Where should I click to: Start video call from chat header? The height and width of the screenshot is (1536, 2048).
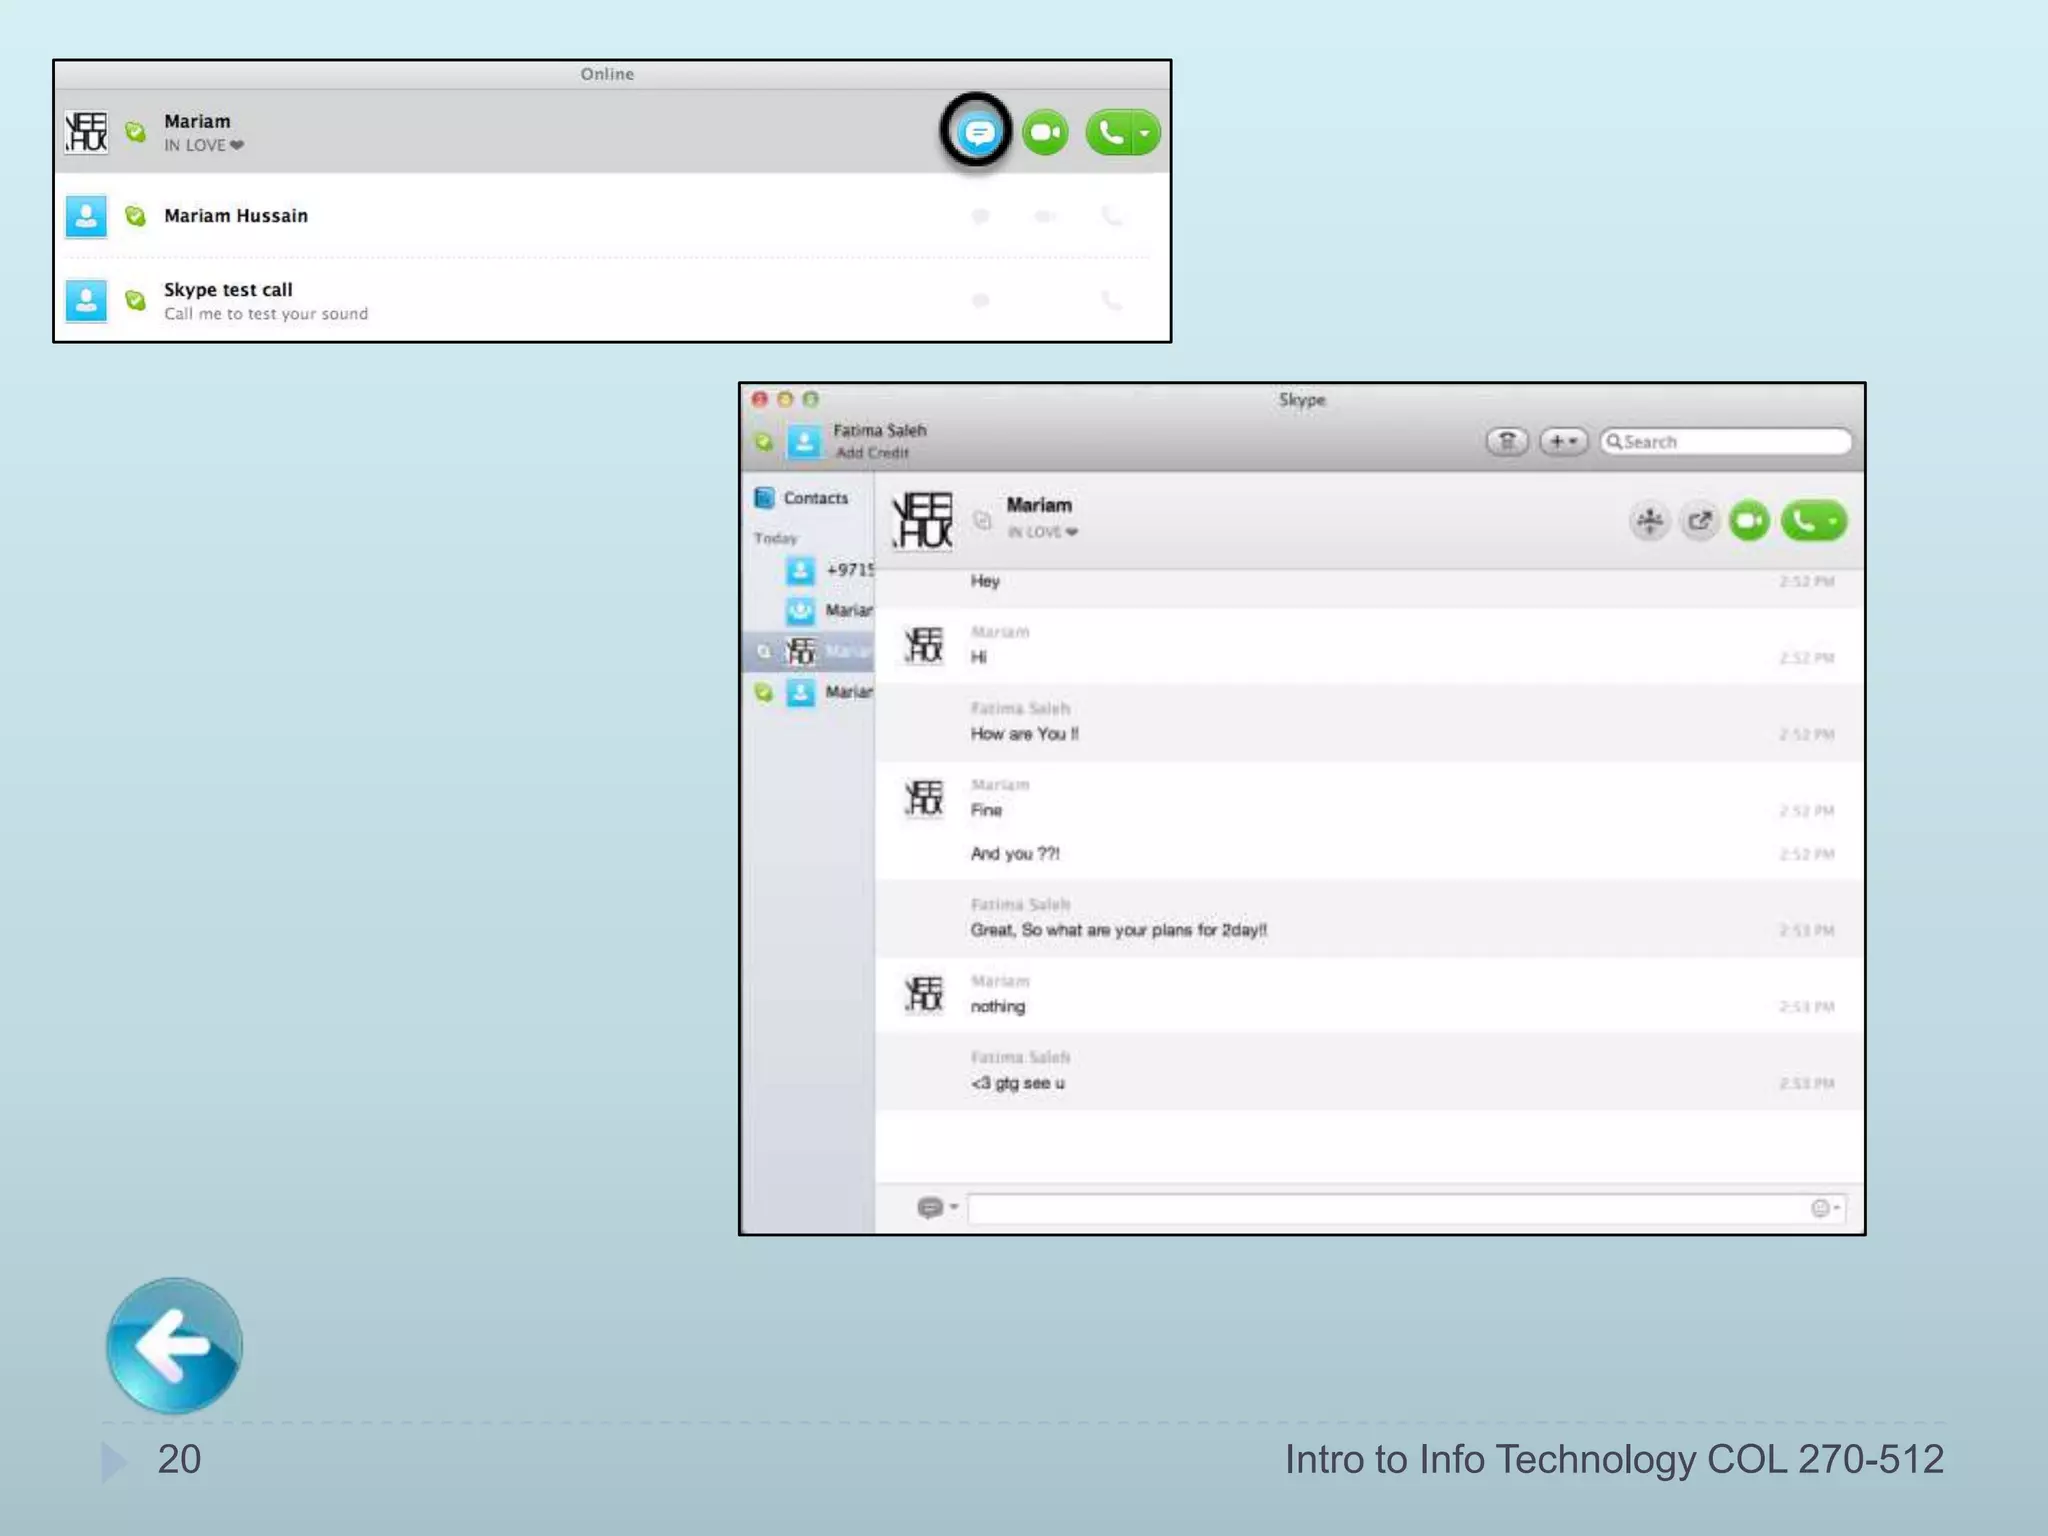(x=1749, y=521)
